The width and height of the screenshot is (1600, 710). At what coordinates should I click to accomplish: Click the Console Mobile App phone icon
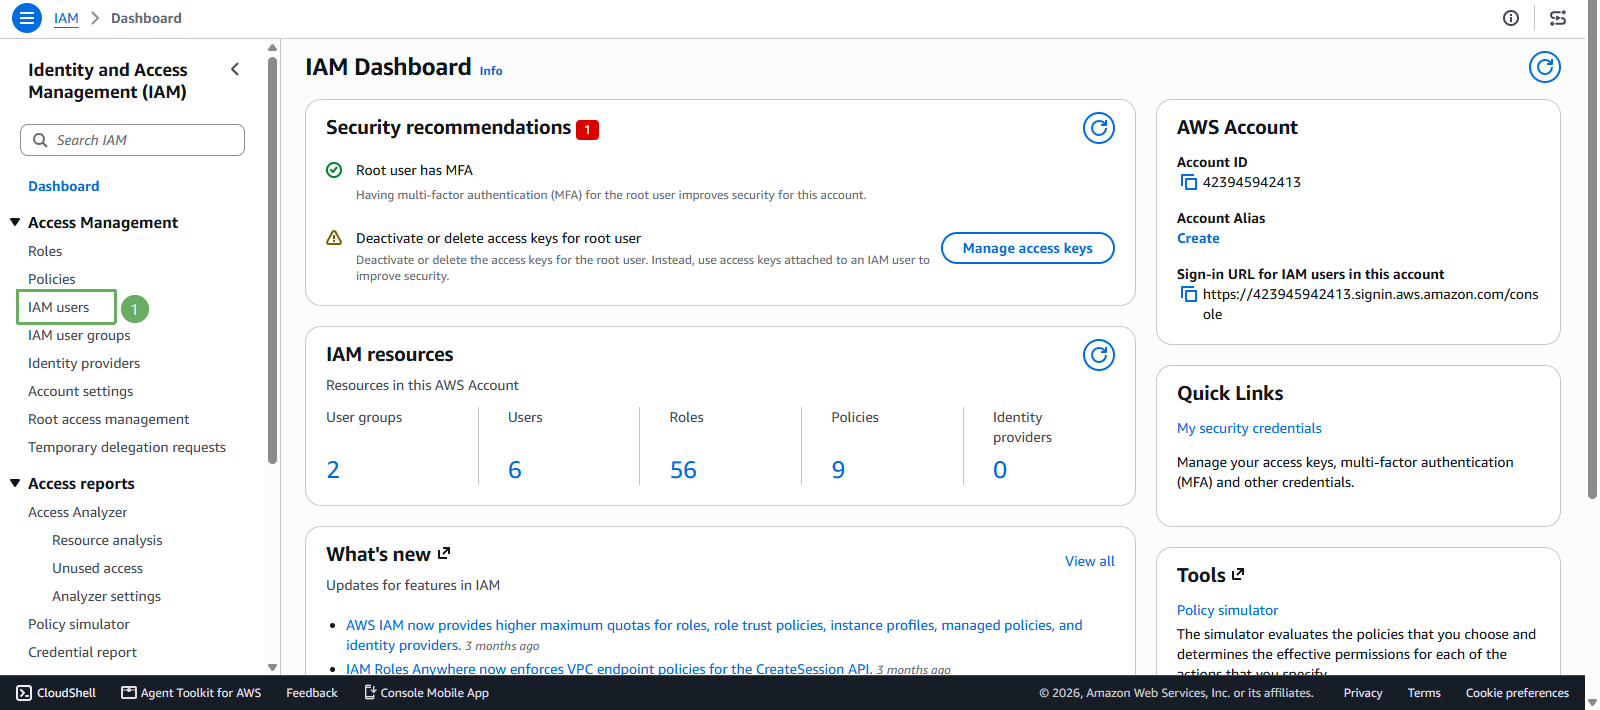pyautogui.click(x=370, y=693)
